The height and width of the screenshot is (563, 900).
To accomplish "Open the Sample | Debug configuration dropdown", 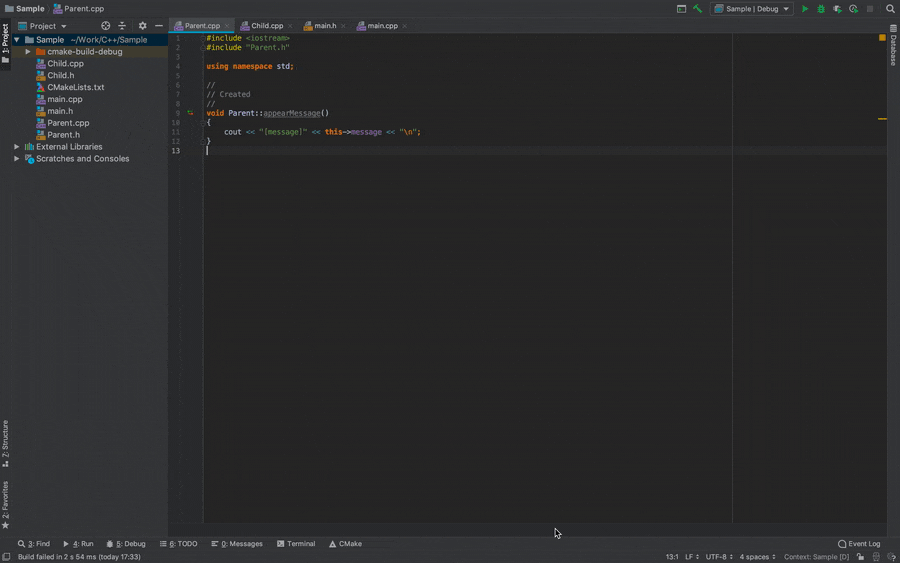I will pos(751,9).
